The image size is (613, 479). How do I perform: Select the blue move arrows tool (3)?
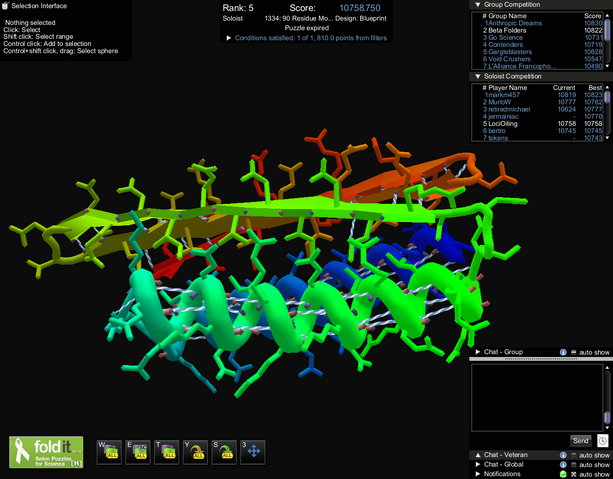pyautogui.click(x=253, y=452)
